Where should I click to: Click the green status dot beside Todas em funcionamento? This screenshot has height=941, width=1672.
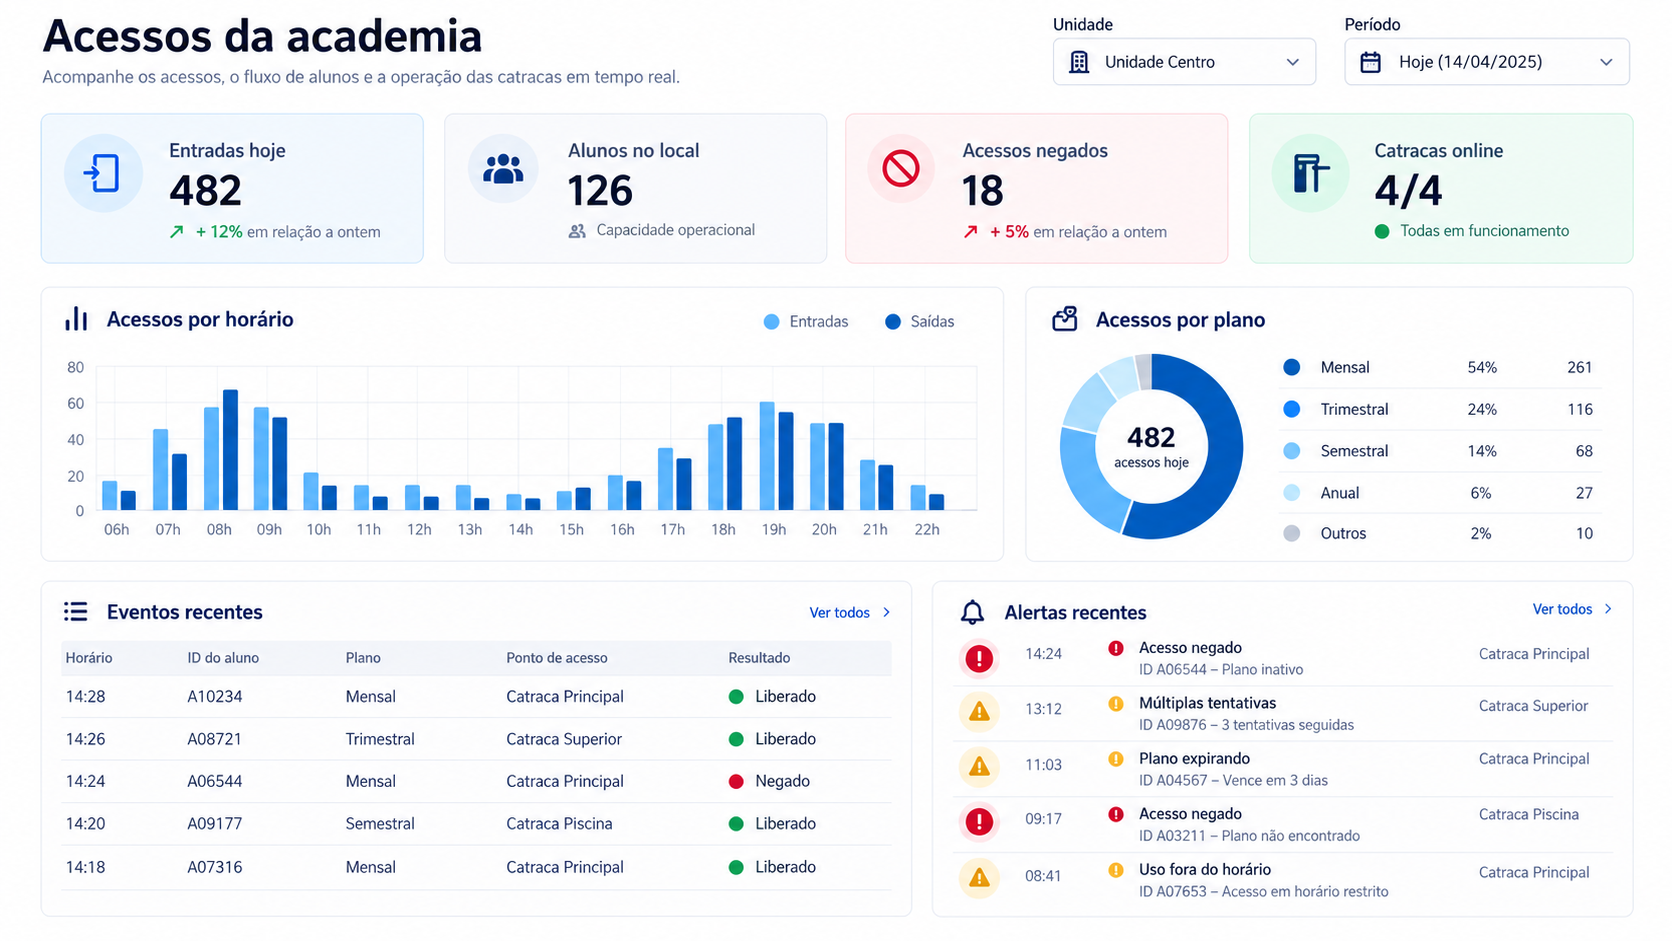click(1382, 231)
